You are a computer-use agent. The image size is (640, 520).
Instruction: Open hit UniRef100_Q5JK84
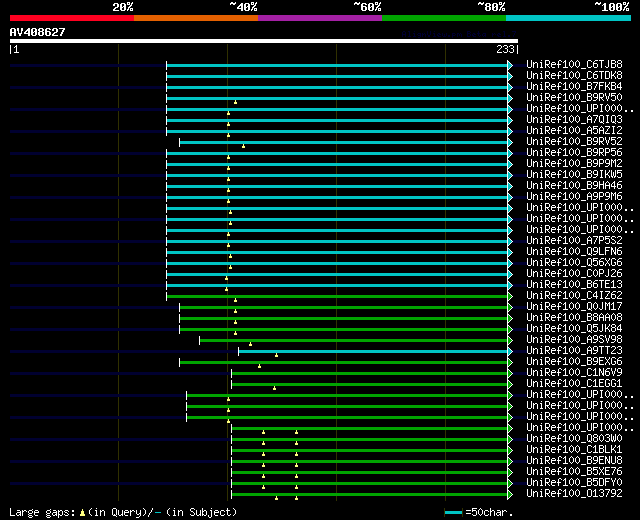[574, 329]
